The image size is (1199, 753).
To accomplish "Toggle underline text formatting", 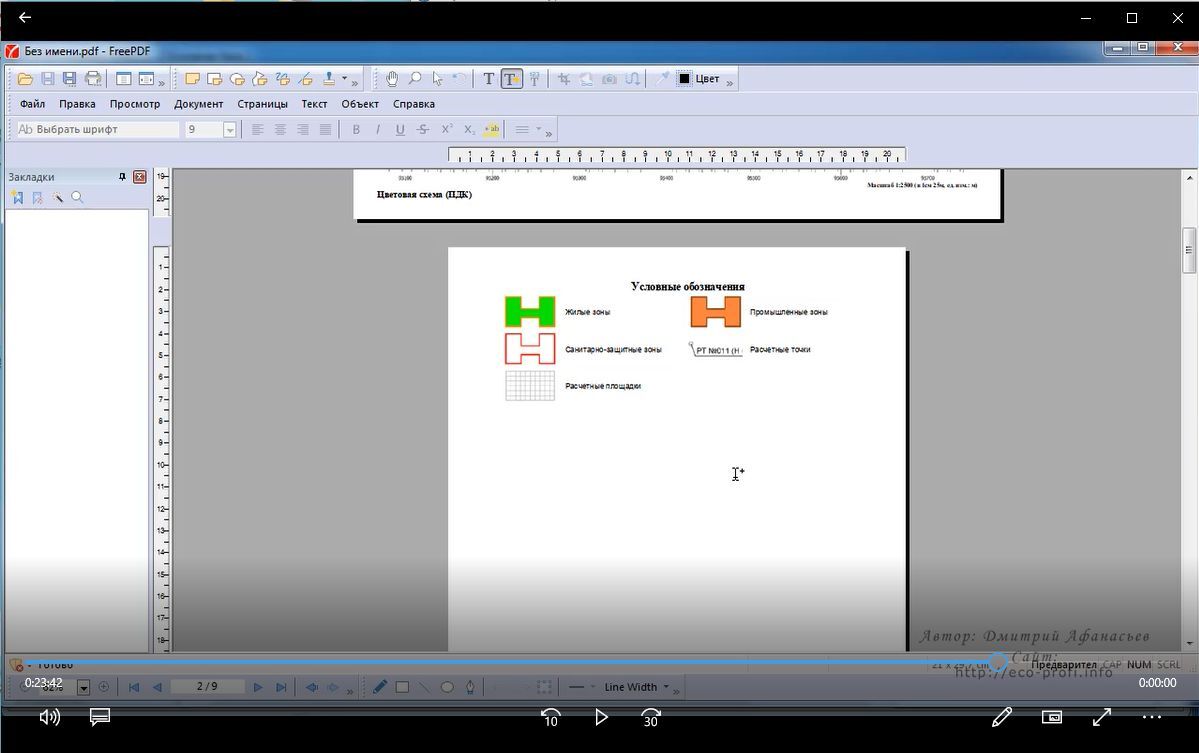I will click(x=400, y=129).
